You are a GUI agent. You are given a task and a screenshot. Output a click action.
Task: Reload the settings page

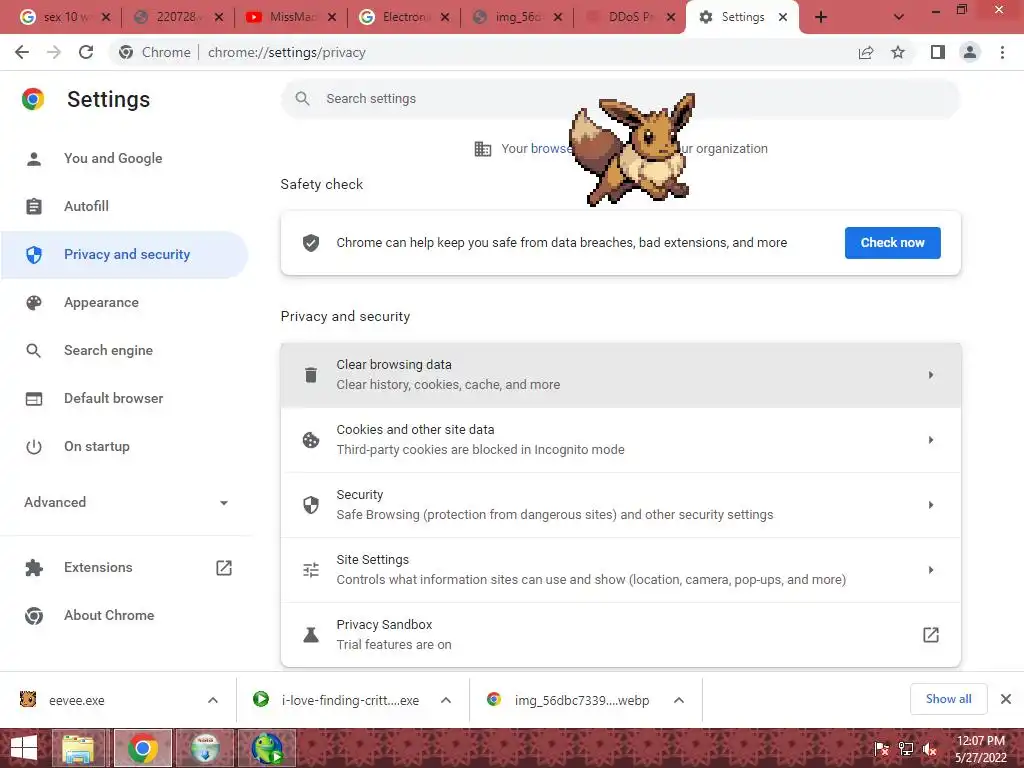point(86,52)
